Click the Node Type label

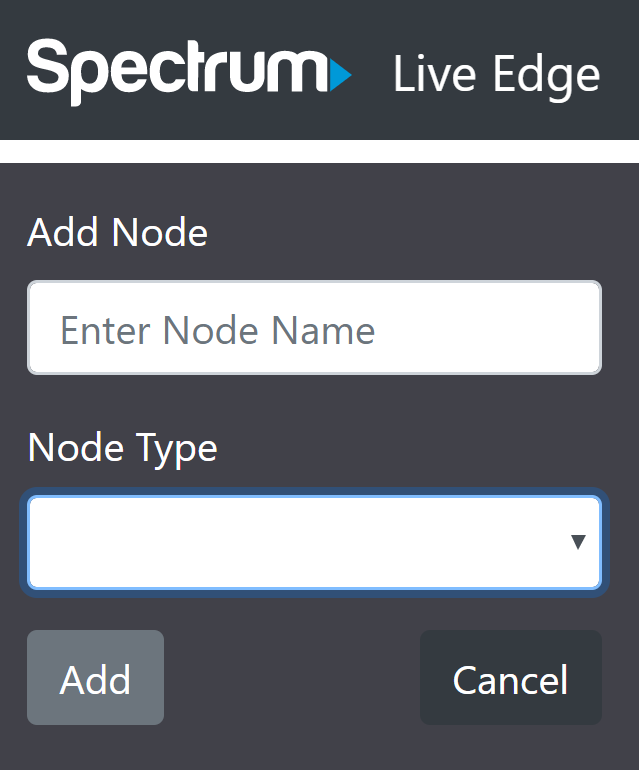tap(122, 449)
